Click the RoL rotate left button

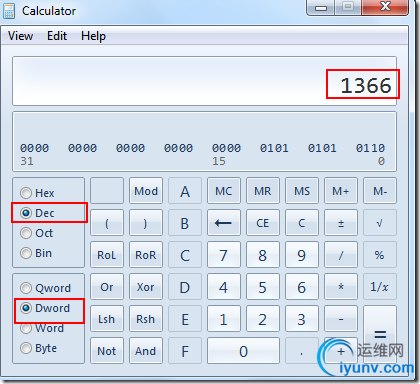(x=107, y=255)
